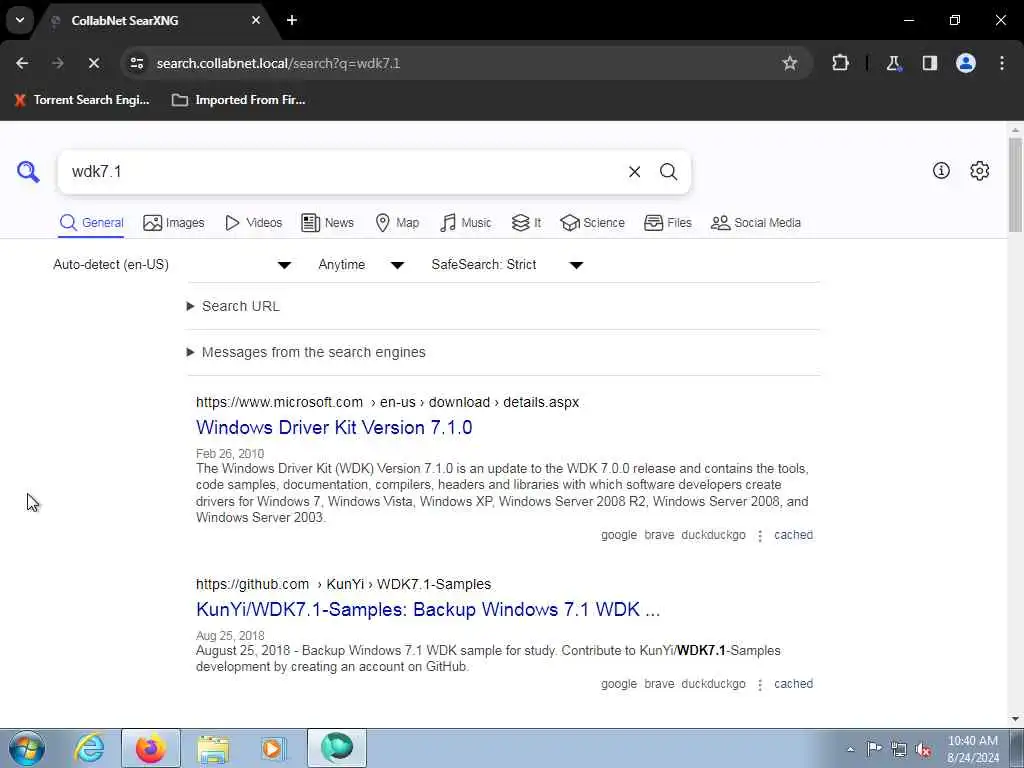
Task: Open Chrome Labs flask icon
Action: (x=893, y=63)
